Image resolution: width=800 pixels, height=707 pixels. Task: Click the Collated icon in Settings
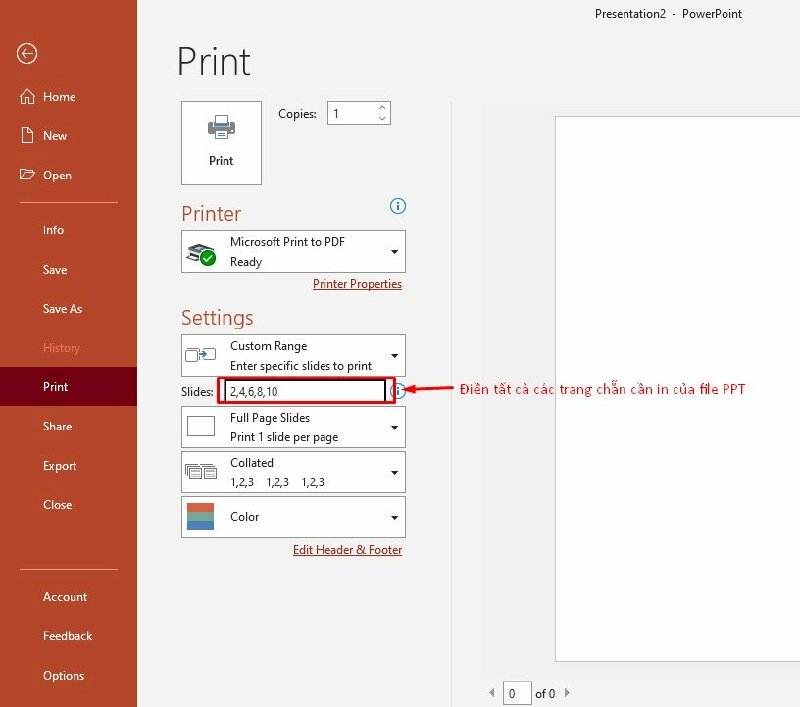(199, 471)
